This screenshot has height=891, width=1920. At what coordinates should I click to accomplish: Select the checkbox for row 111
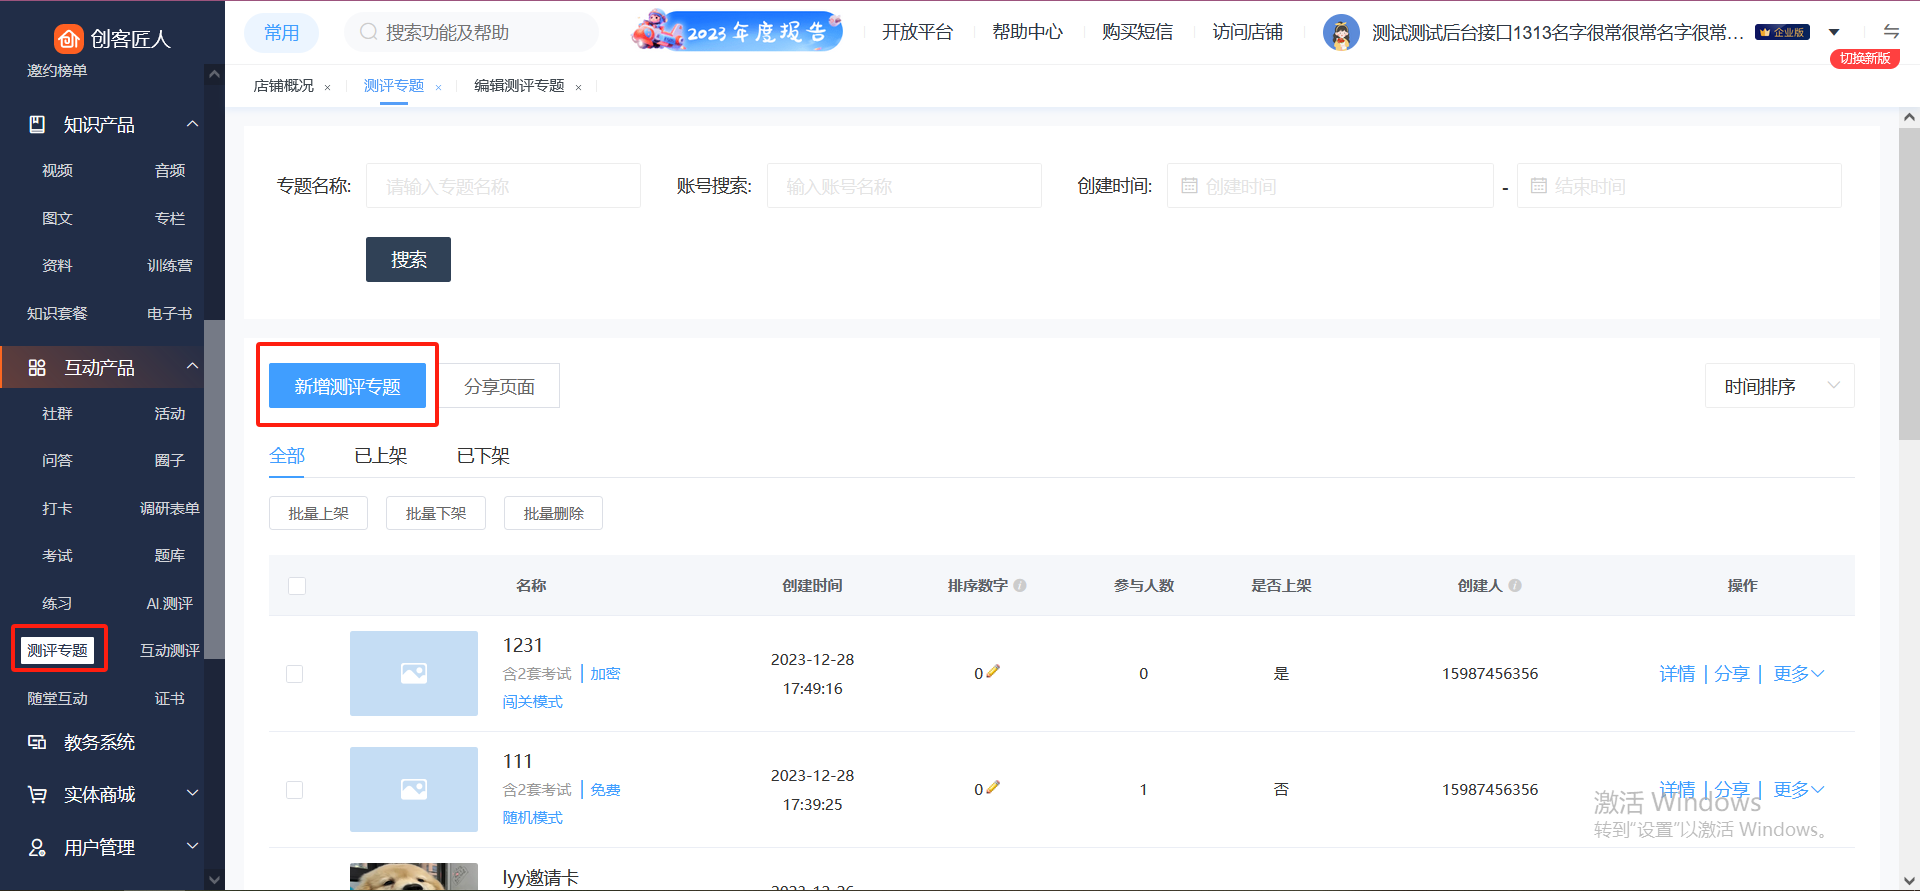point(295,790)
